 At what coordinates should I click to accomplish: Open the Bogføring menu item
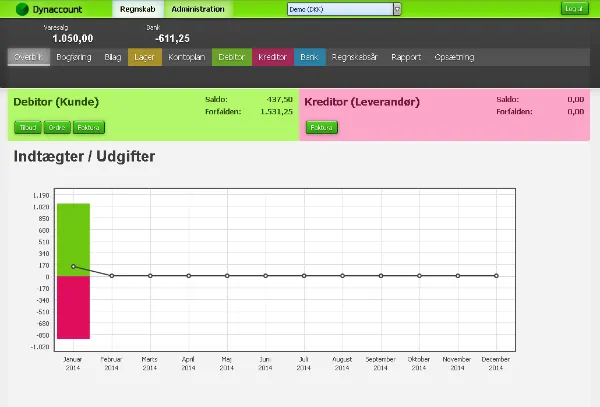pos(74,57)
